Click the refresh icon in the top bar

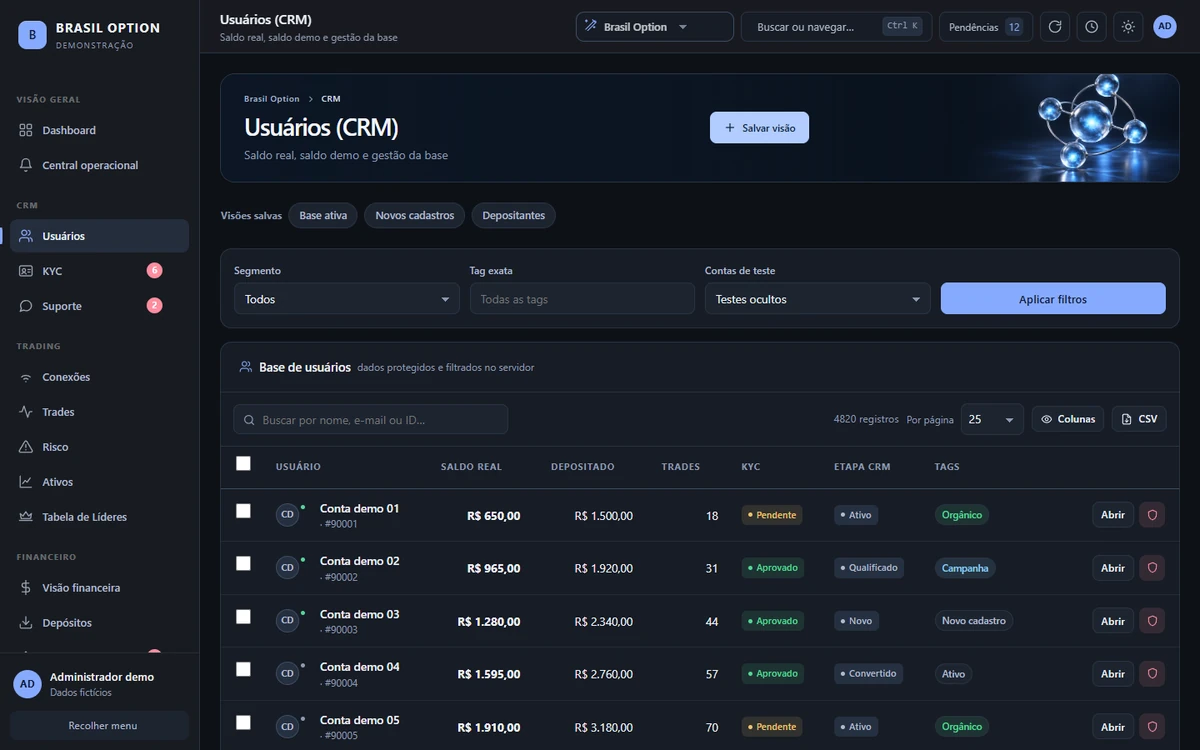tap(1055, 27)
